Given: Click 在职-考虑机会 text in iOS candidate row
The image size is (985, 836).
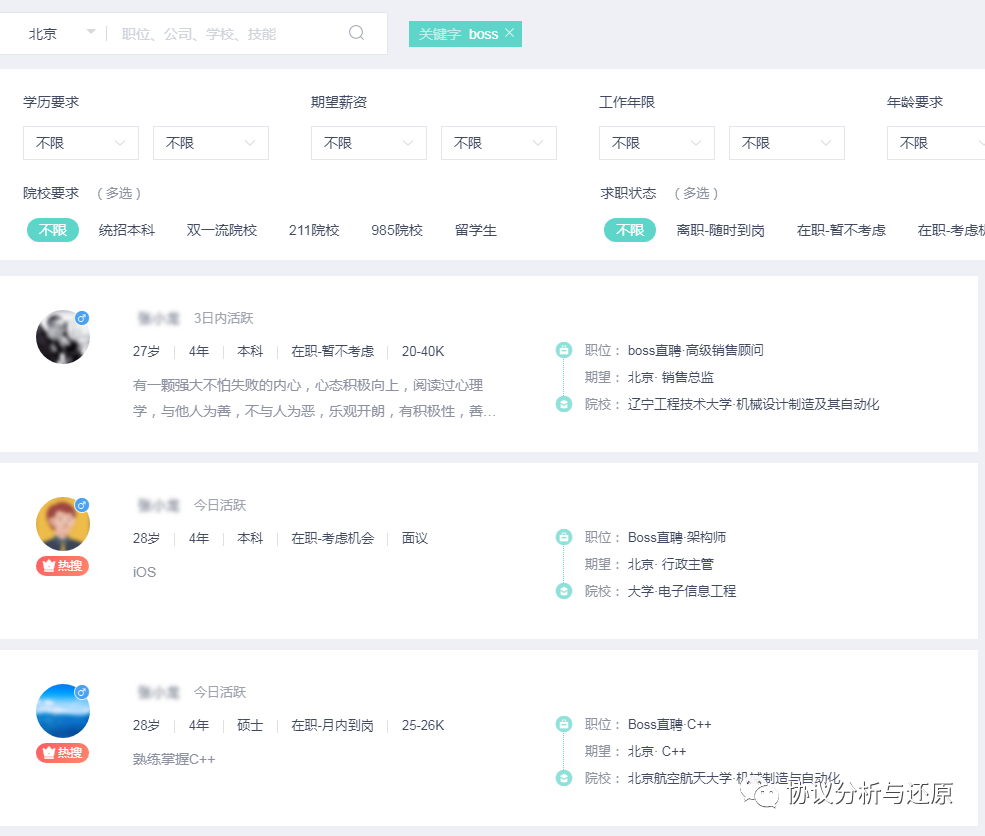Looking at the screenshot, I should point(332,538).
